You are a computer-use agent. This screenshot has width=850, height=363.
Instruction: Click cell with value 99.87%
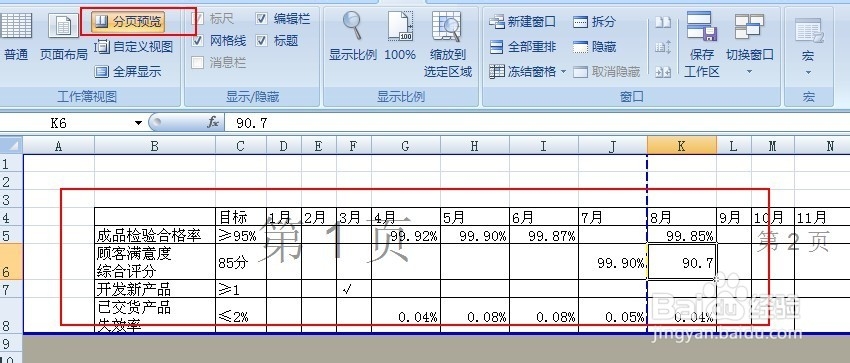coord(544,235)
